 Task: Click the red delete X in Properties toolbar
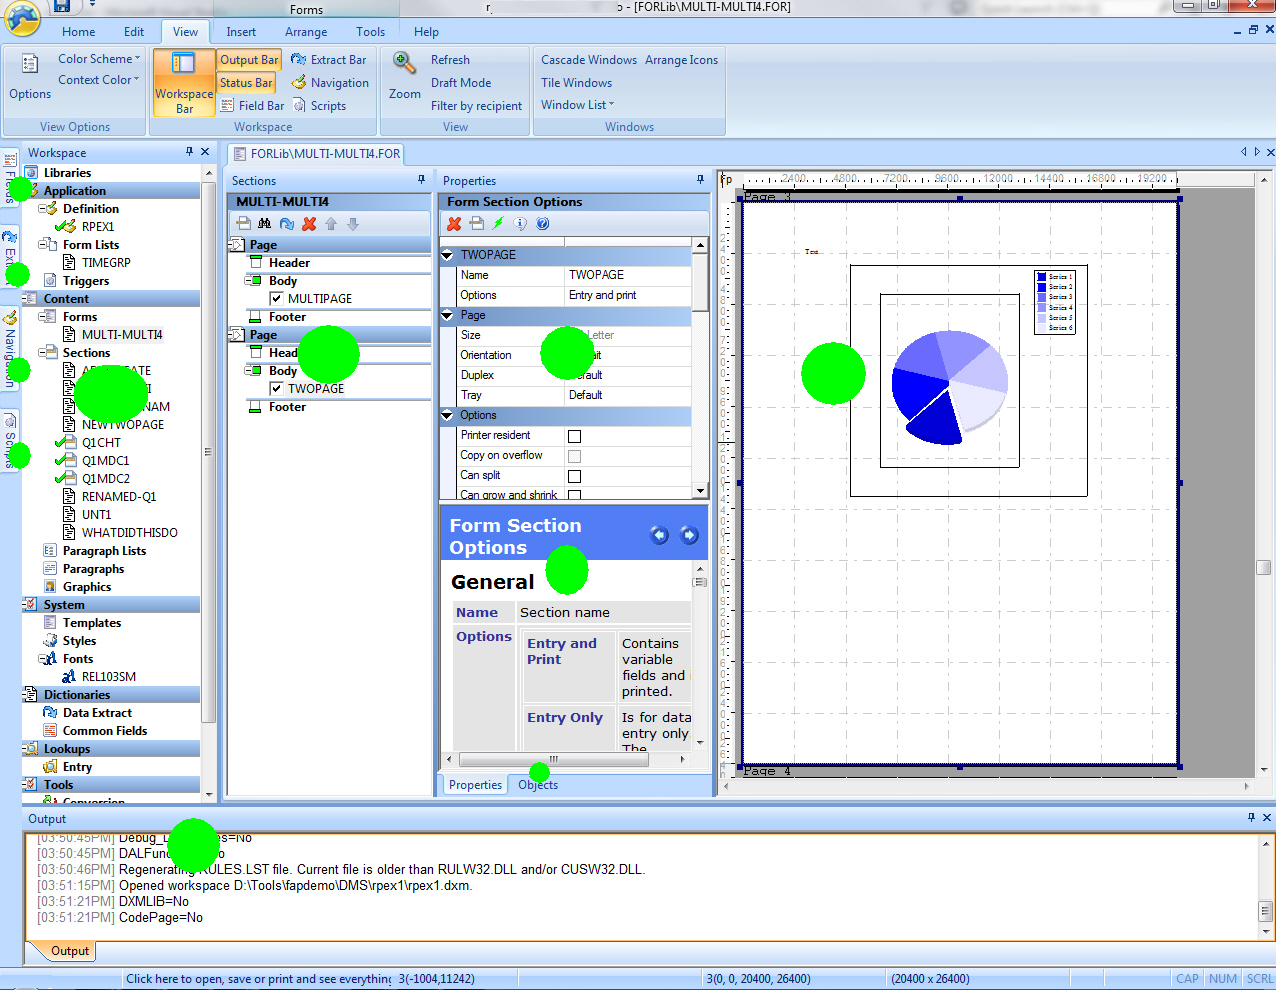click(x=454, y=224)
